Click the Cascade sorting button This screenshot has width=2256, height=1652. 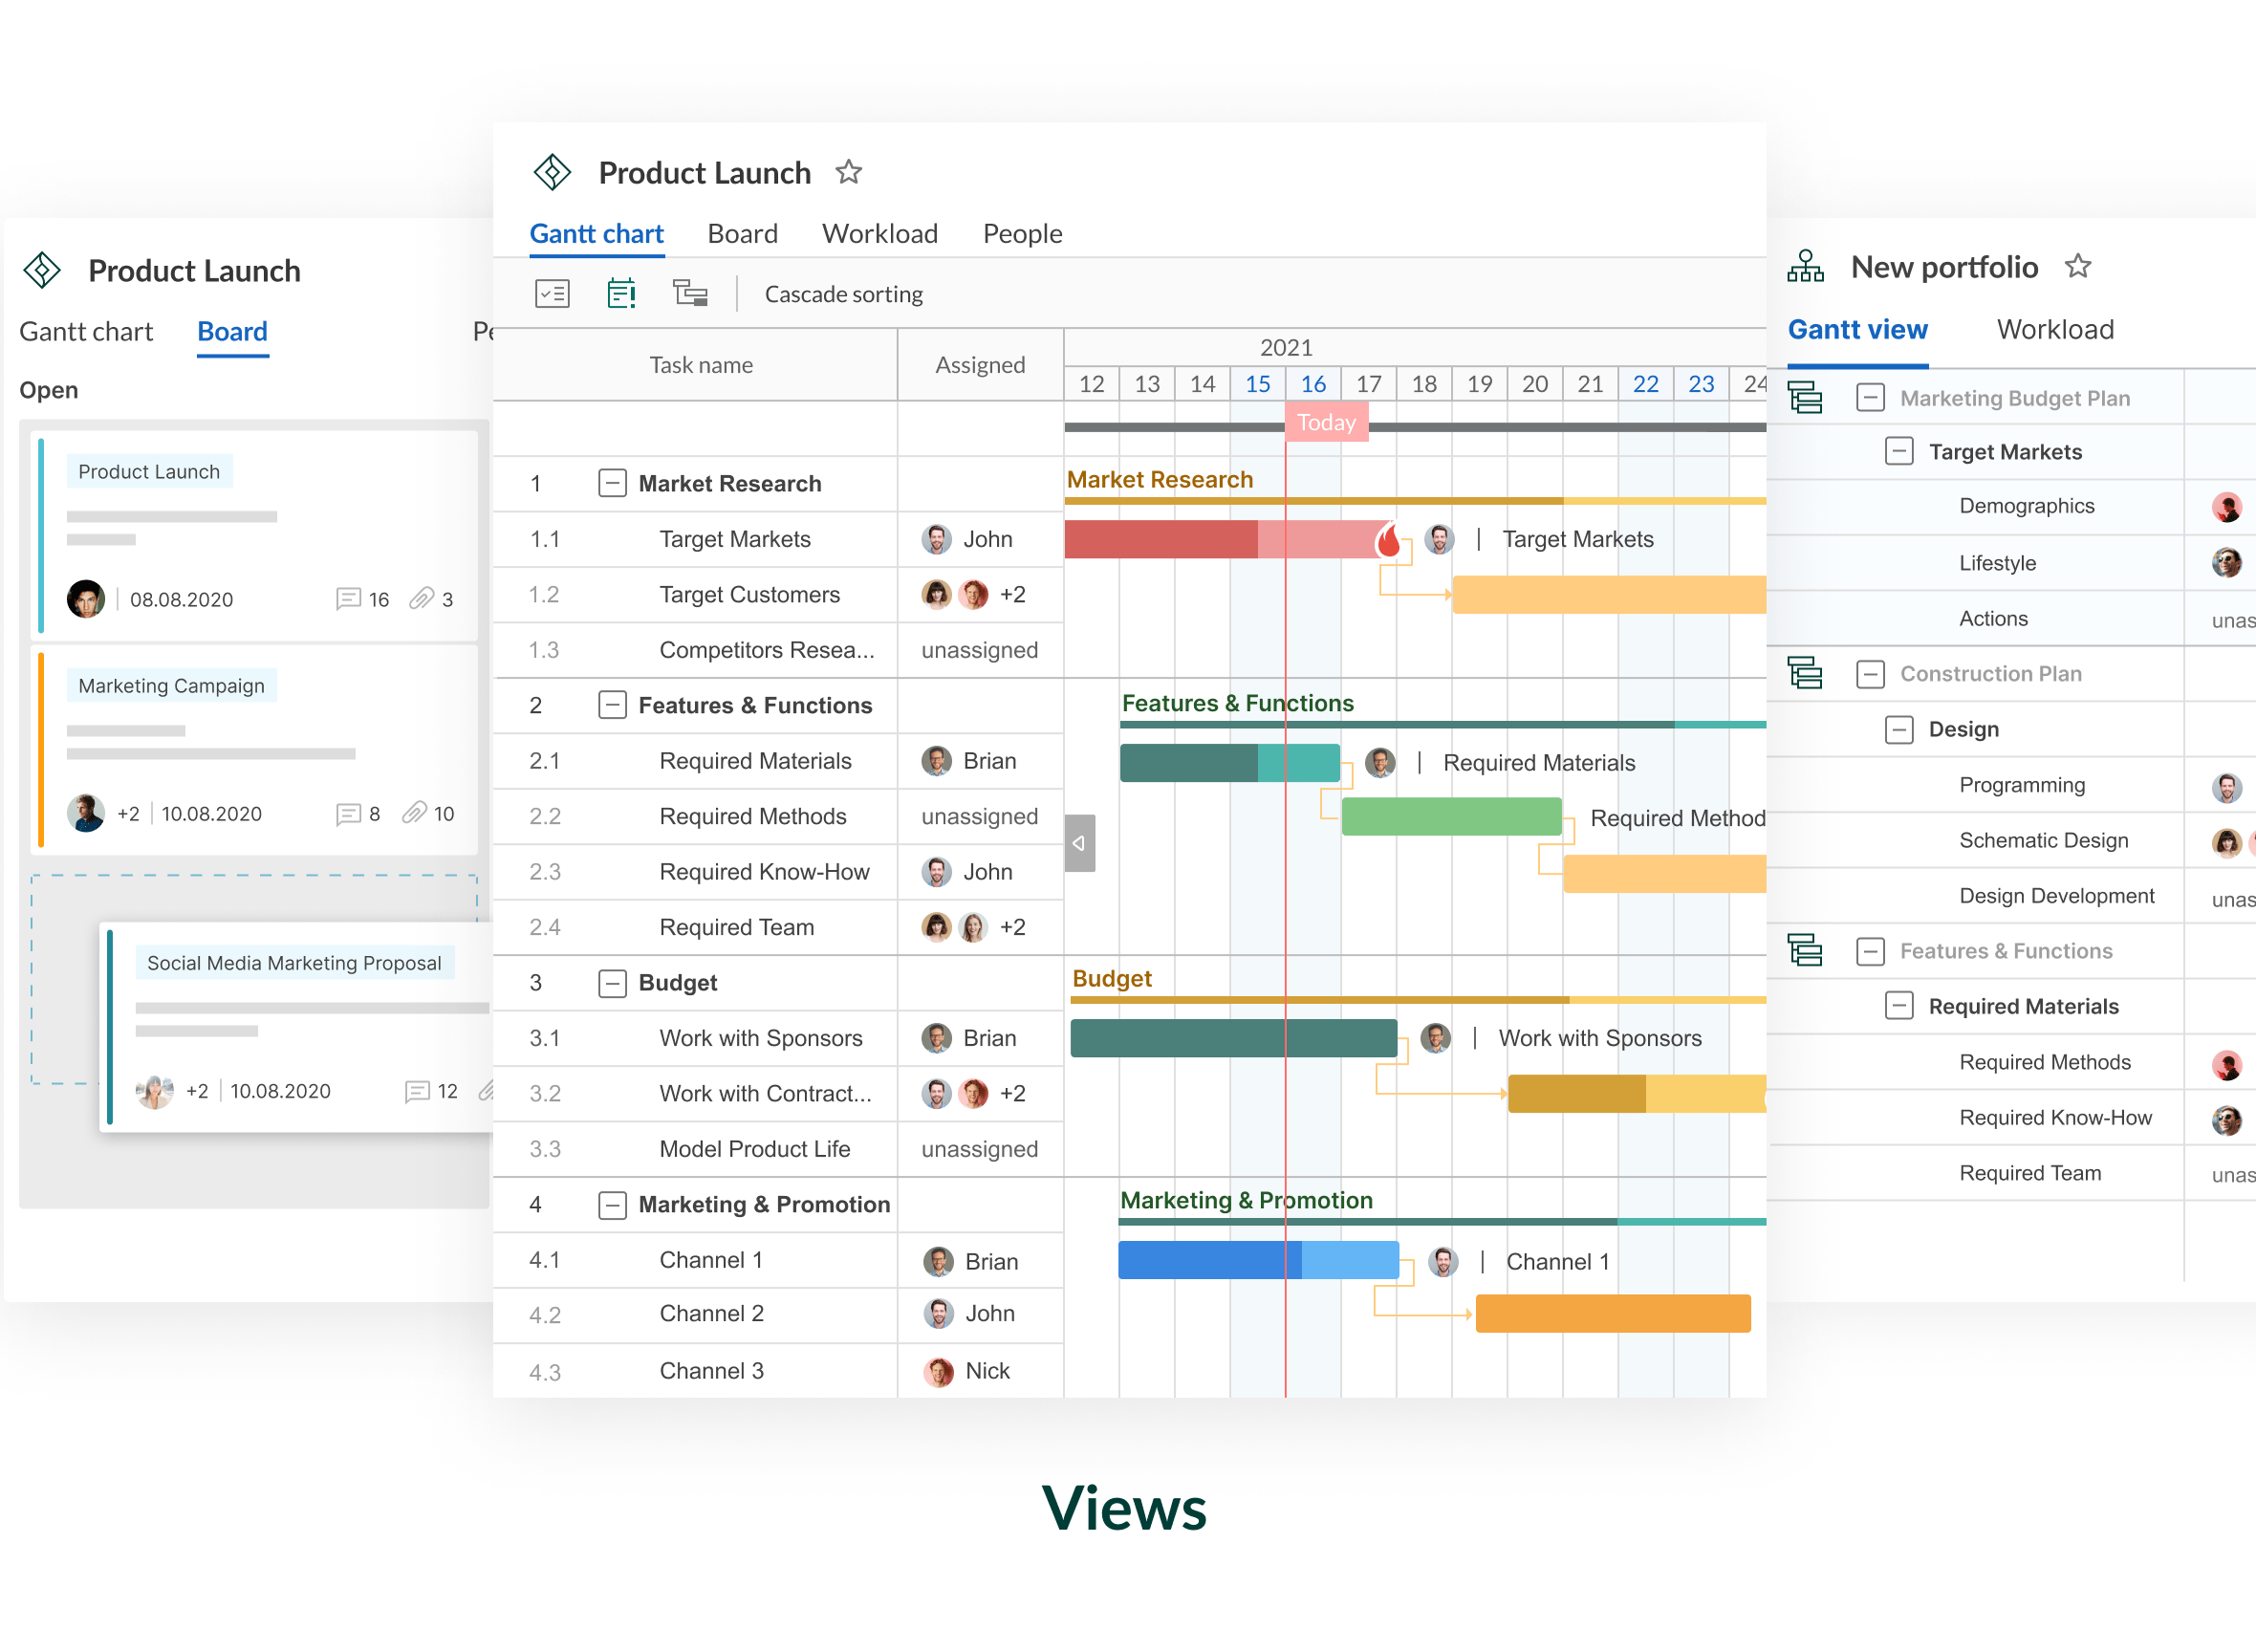(843, 294)
